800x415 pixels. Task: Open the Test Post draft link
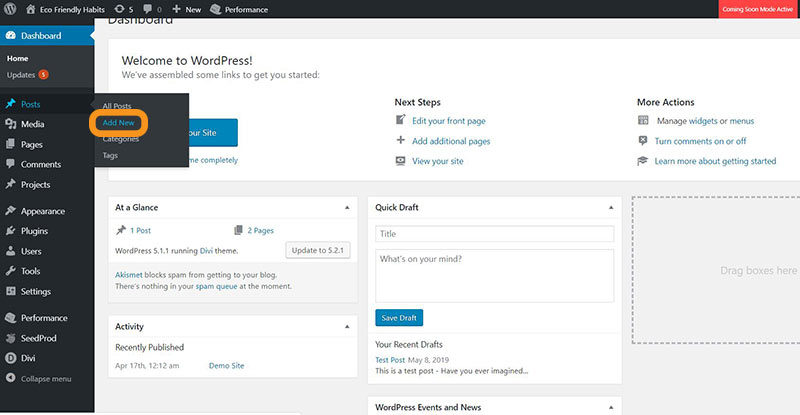[390, 360]
